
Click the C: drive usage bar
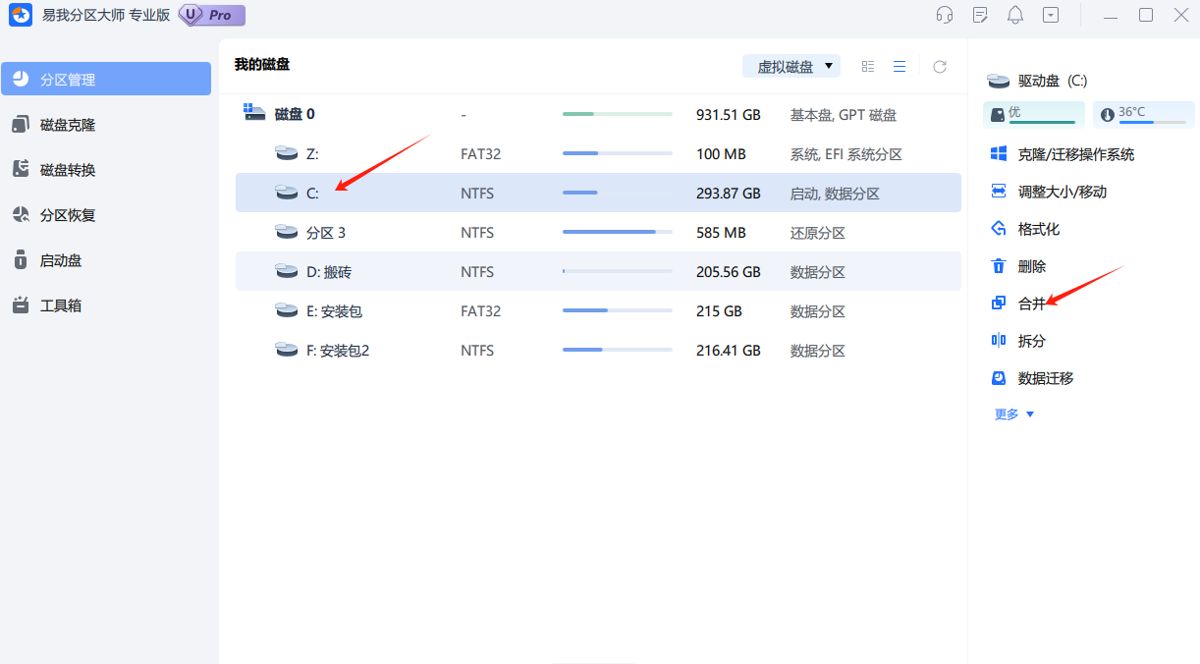pyautogui.click(x=617, y=193)
